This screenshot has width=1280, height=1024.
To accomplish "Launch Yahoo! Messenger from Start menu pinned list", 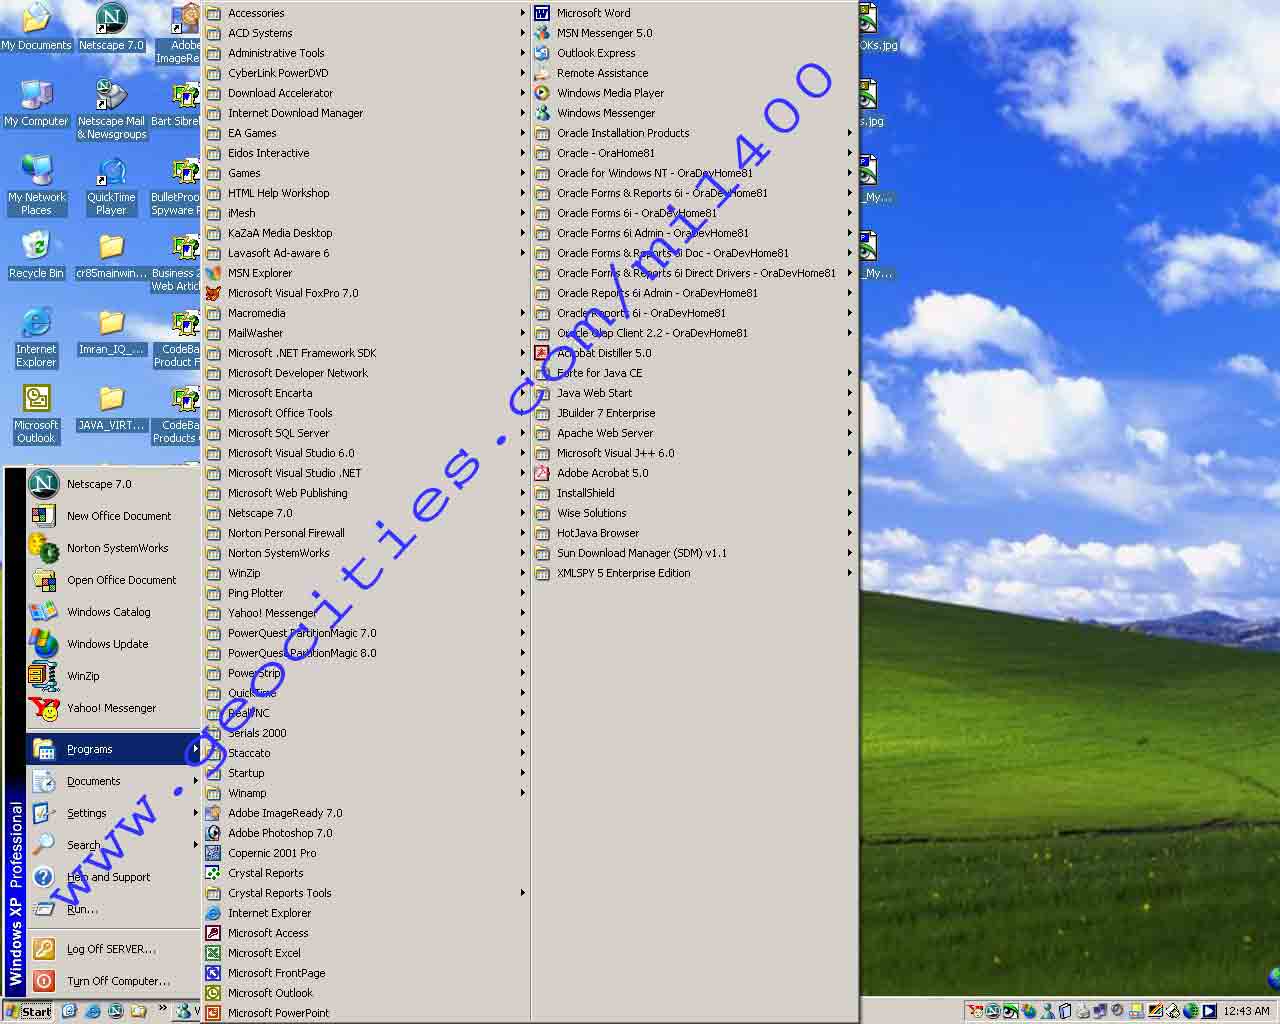I will coord(113,708).
